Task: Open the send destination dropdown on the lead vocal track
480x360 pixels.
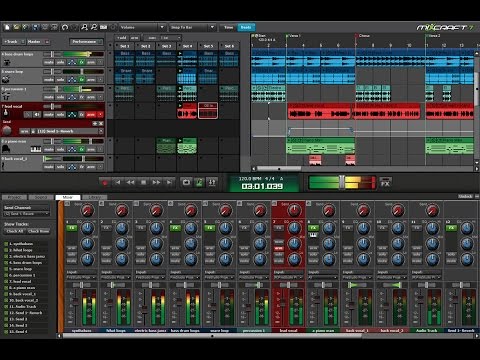Action: point(101,131)
